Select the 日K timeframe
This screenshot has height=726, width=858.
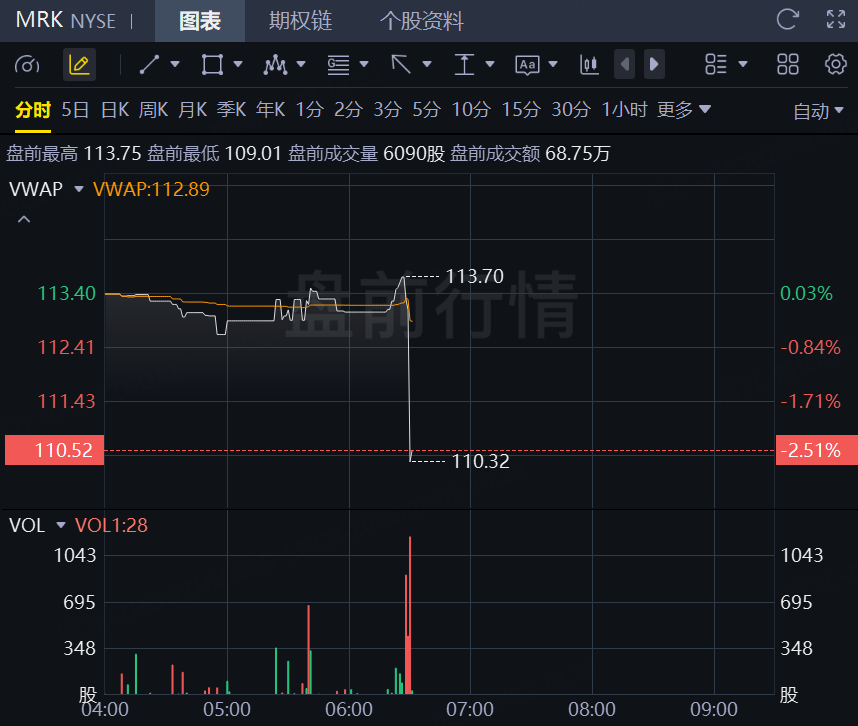115,110
